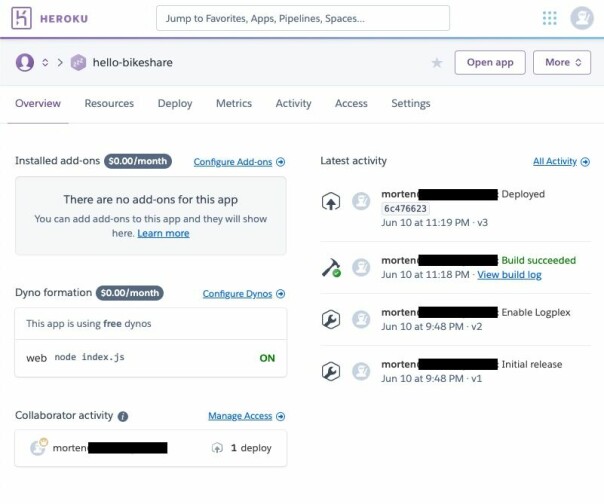Click the Dyno formation $0.00/month badge

(130, 293)
